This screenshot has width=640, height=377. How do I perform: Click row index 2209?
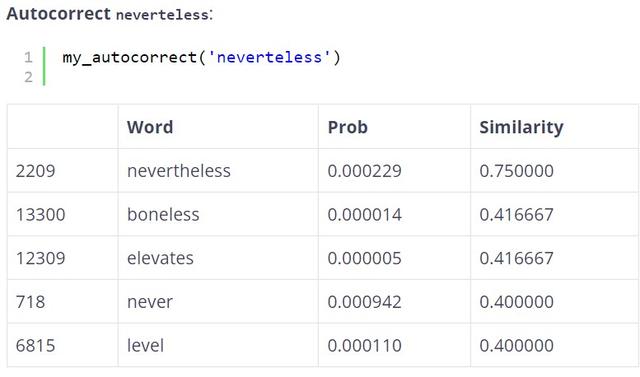pos(36,171)
